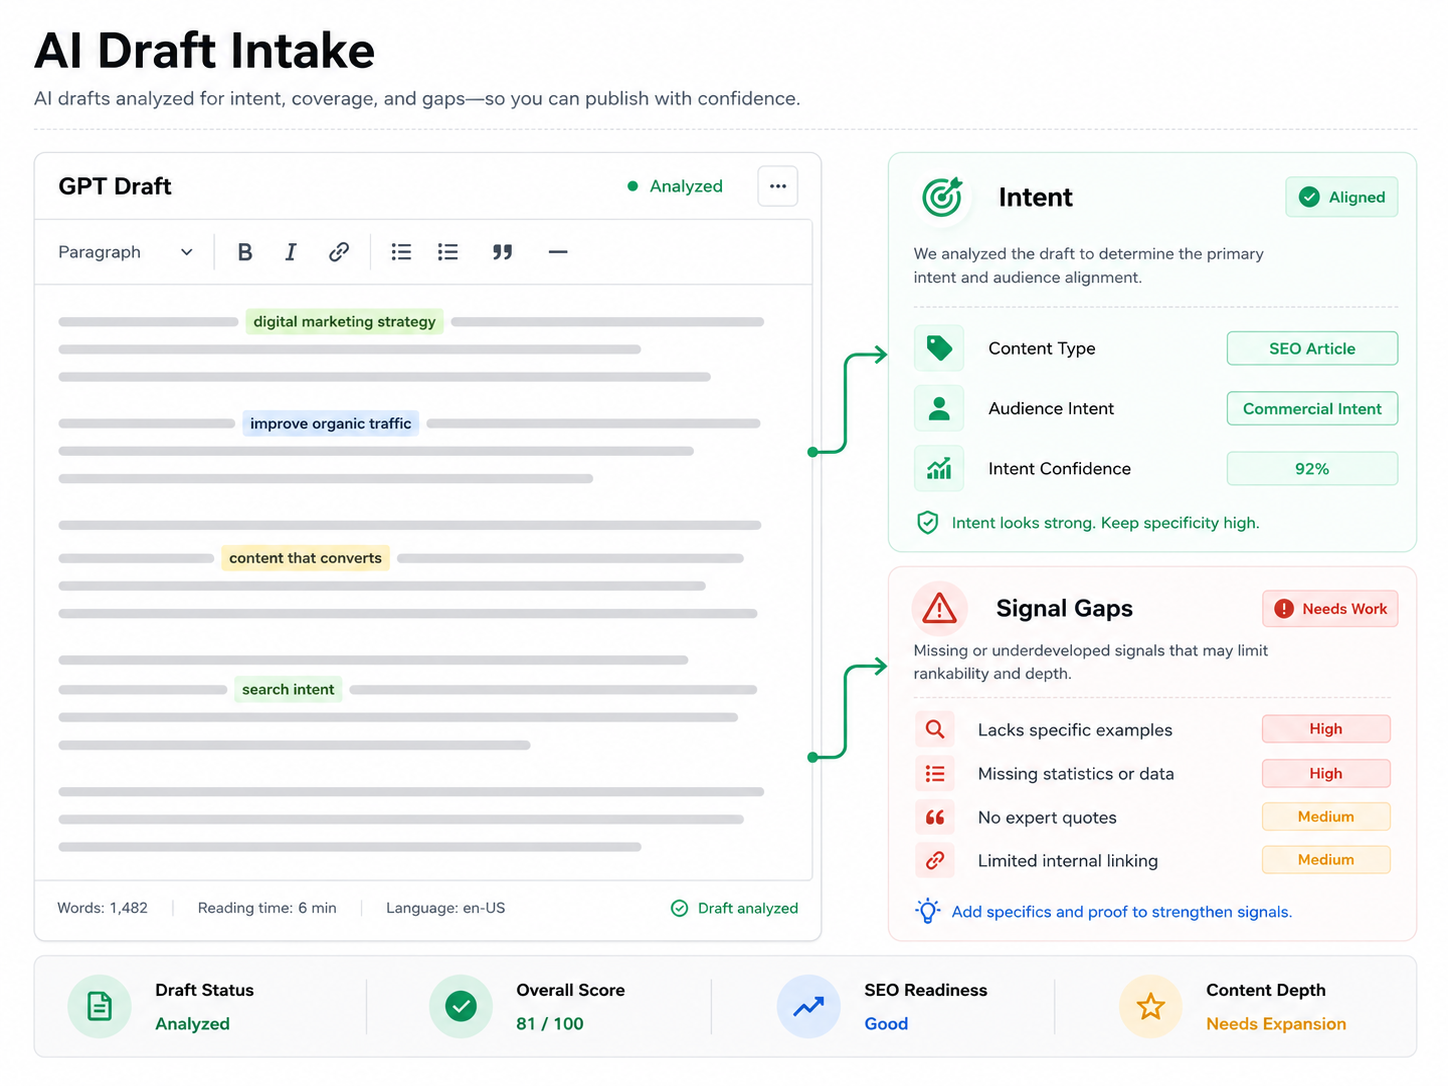The width and height of the screenshot is (1448, 1086).
Task: Click the Reading time: 6 min label
Action: (x=267, y=908)
